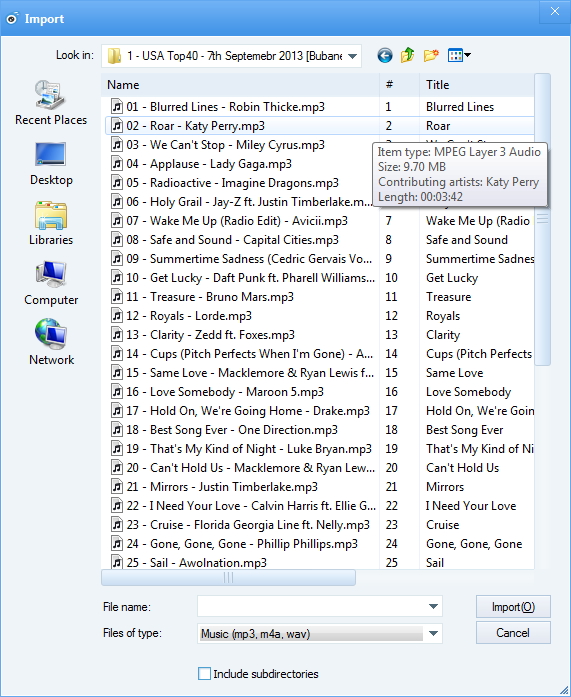Click the vertical scrollbar thumb
This screenshot has height=697, width=571.
pyautogui.click(x=543, y=219)
